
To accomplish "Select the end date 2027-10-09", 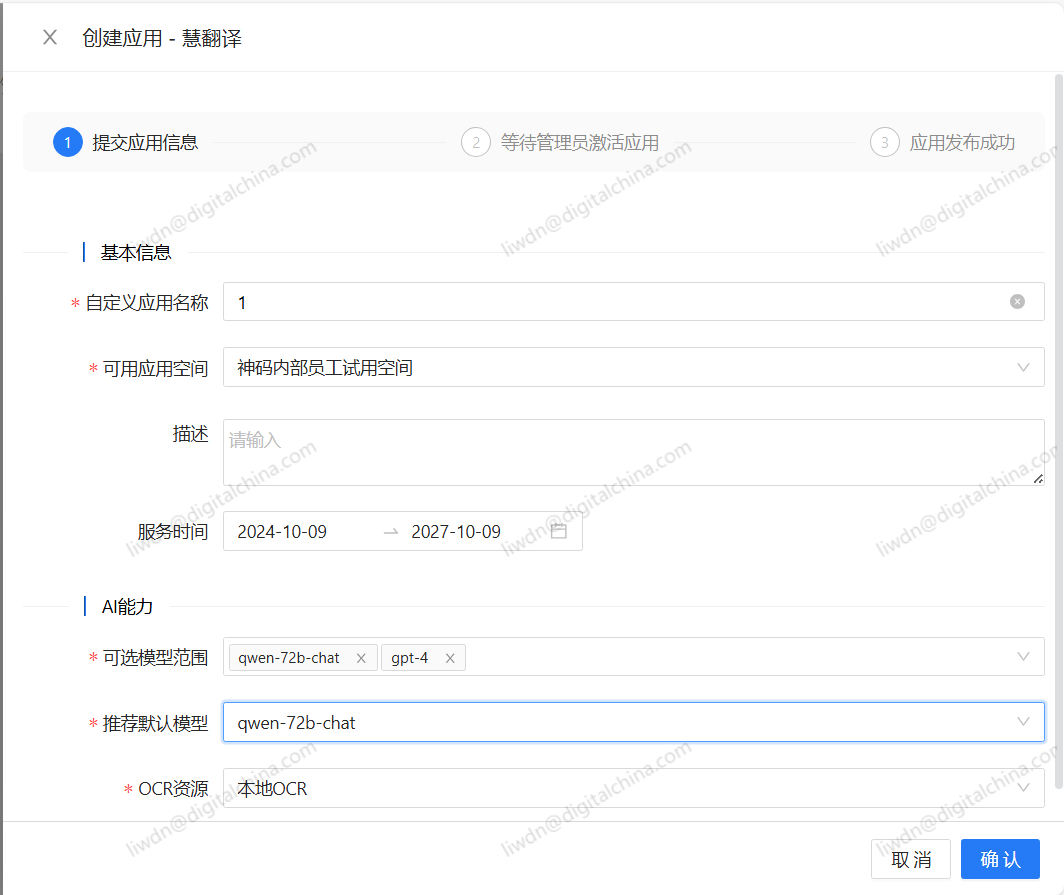I will coord(456,532).
